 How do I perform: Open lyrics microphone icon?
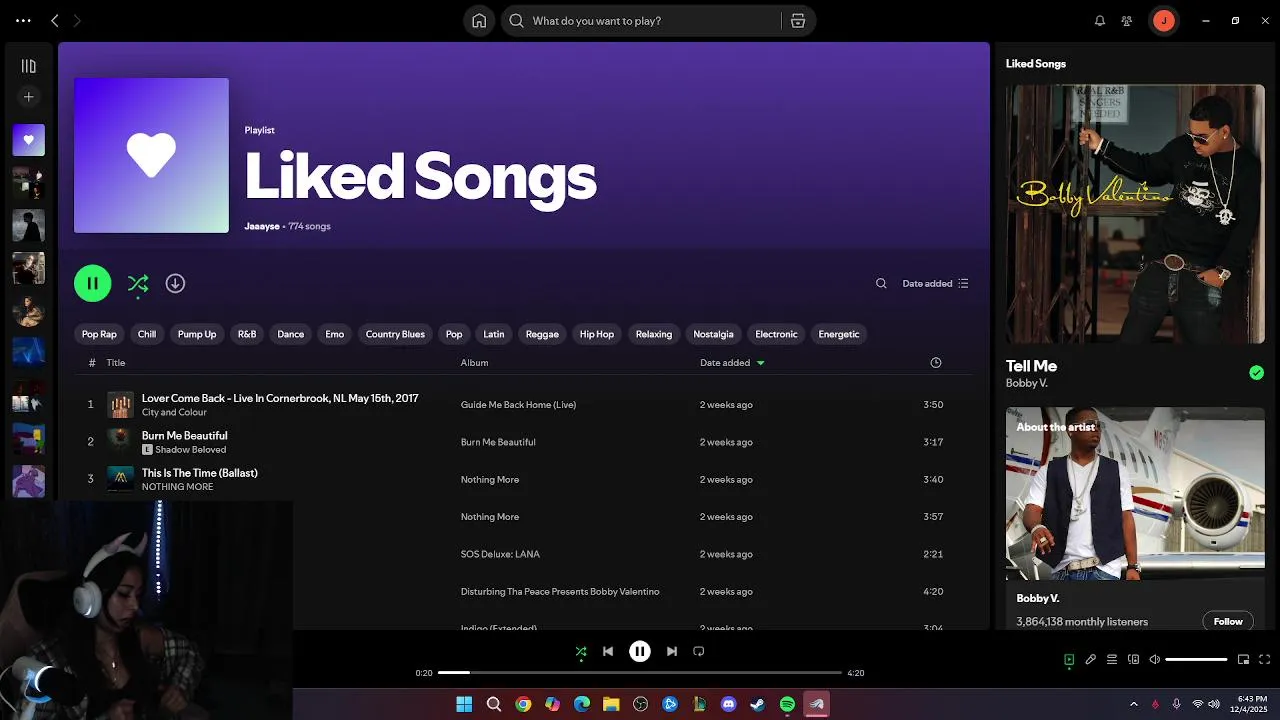(1091, 660)
